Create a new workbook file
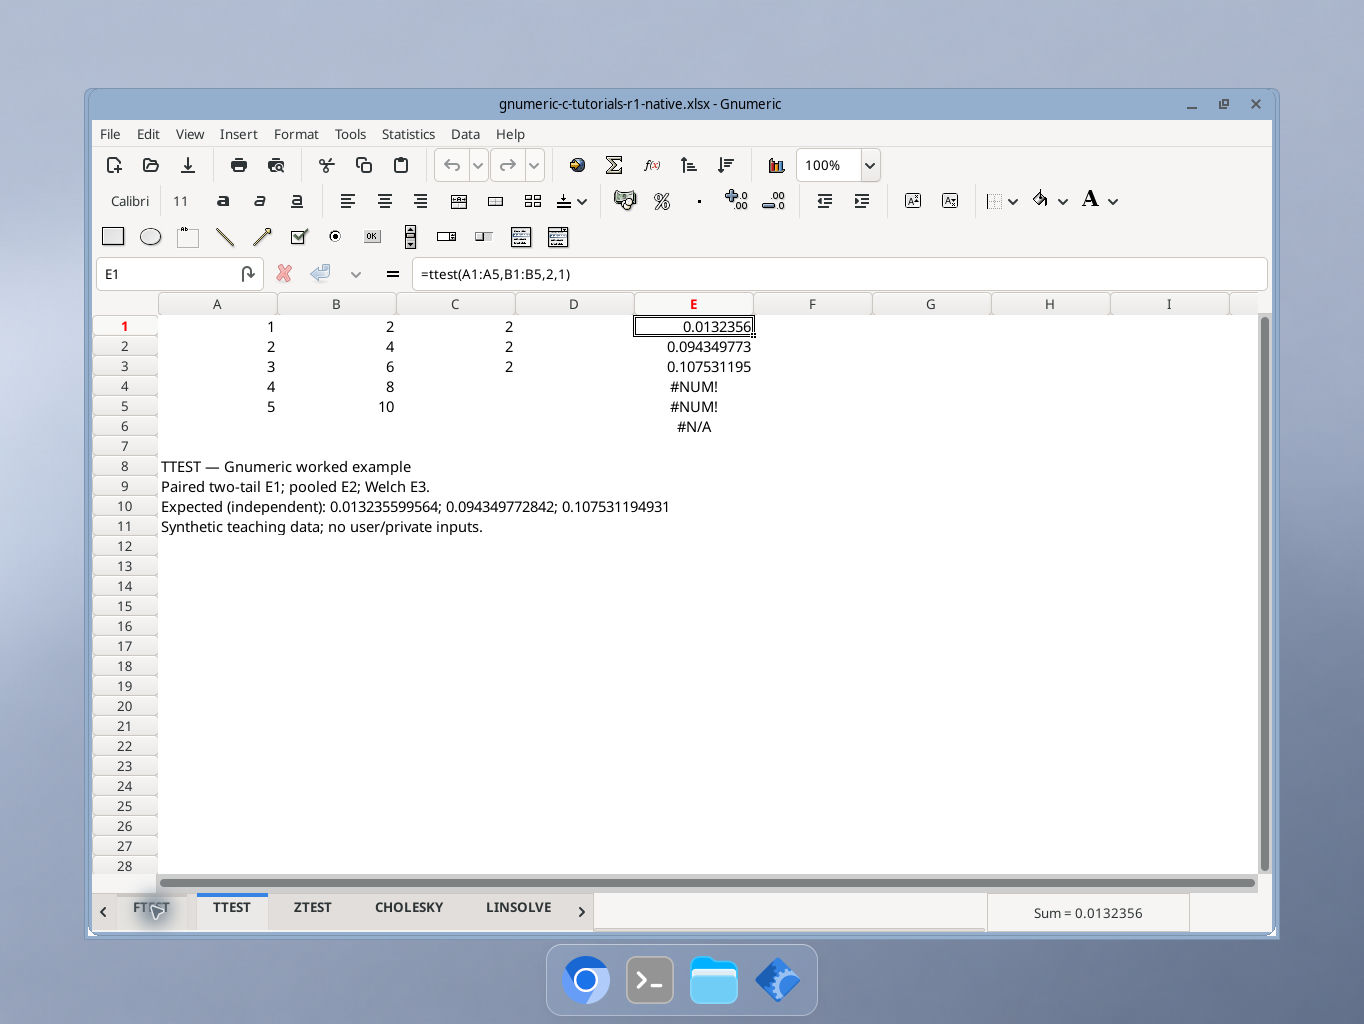1364x1024 pixels. coord(114,165)
